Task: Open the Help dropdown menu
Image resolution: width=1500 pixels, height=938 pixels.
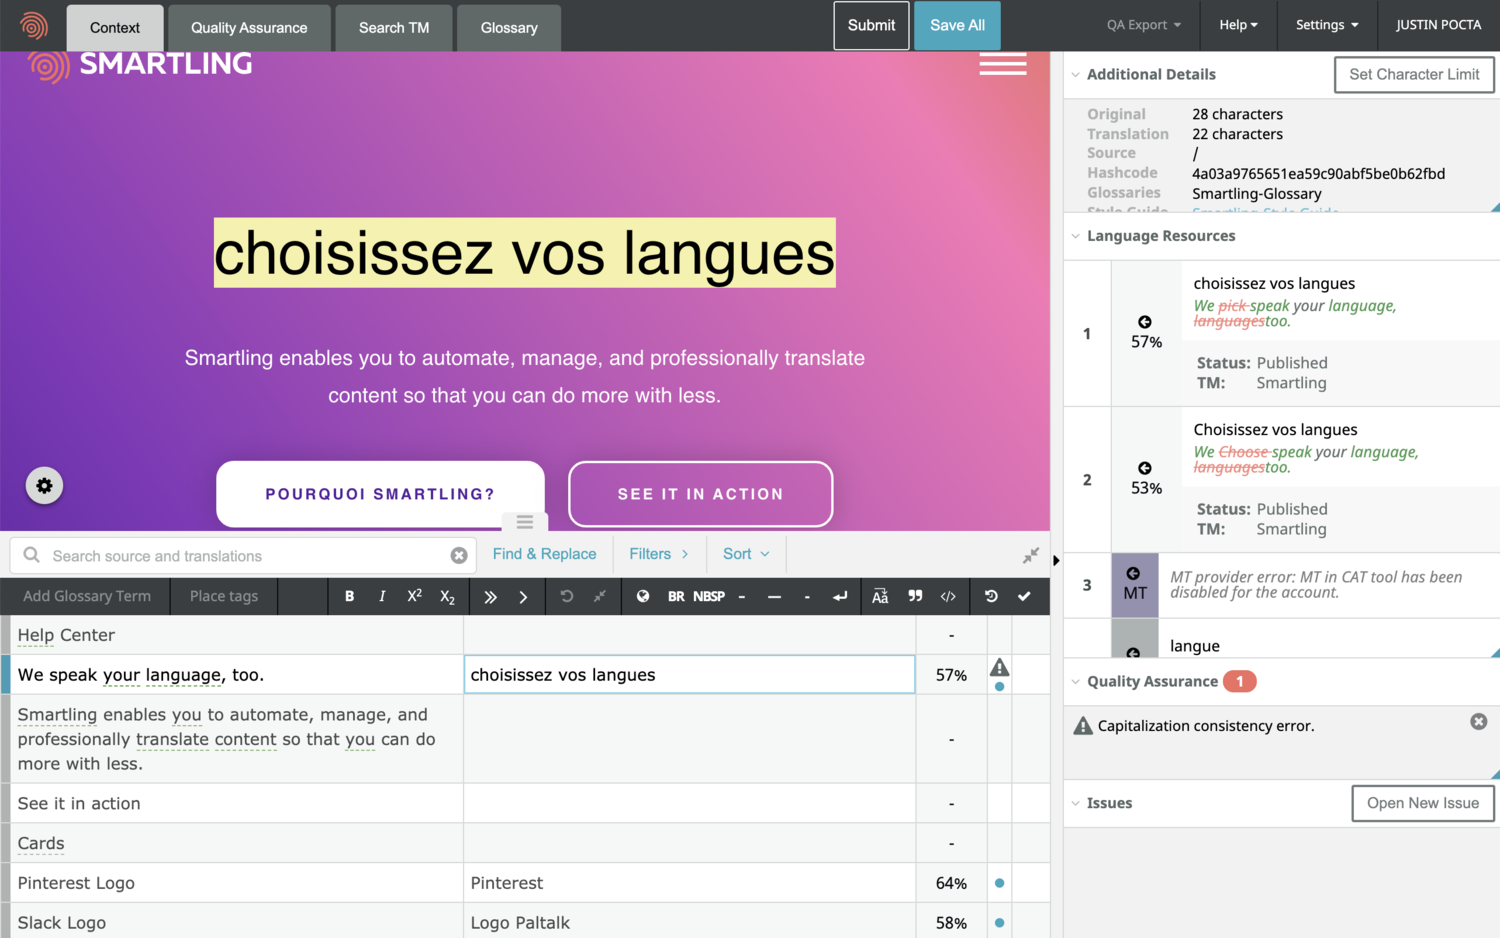Action: (1238, 25)
